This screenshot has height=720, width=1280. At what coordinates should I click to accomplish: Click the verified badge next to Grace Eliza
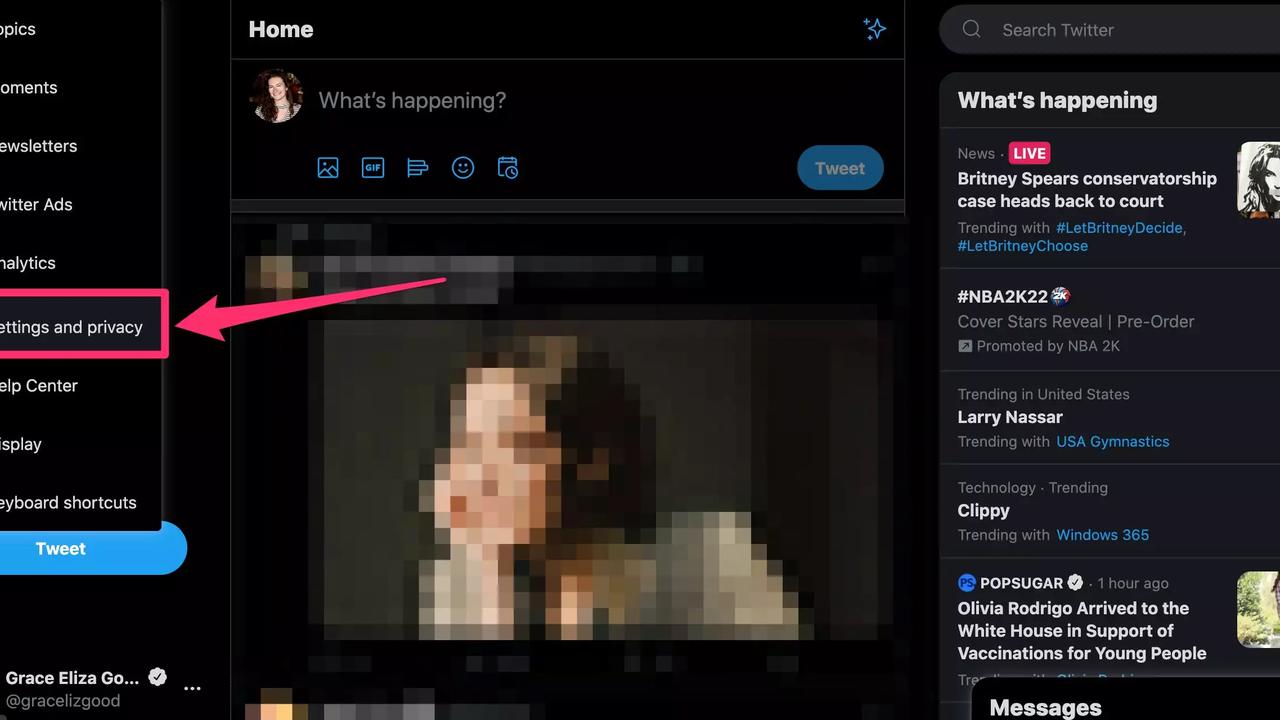pos(157,677)
